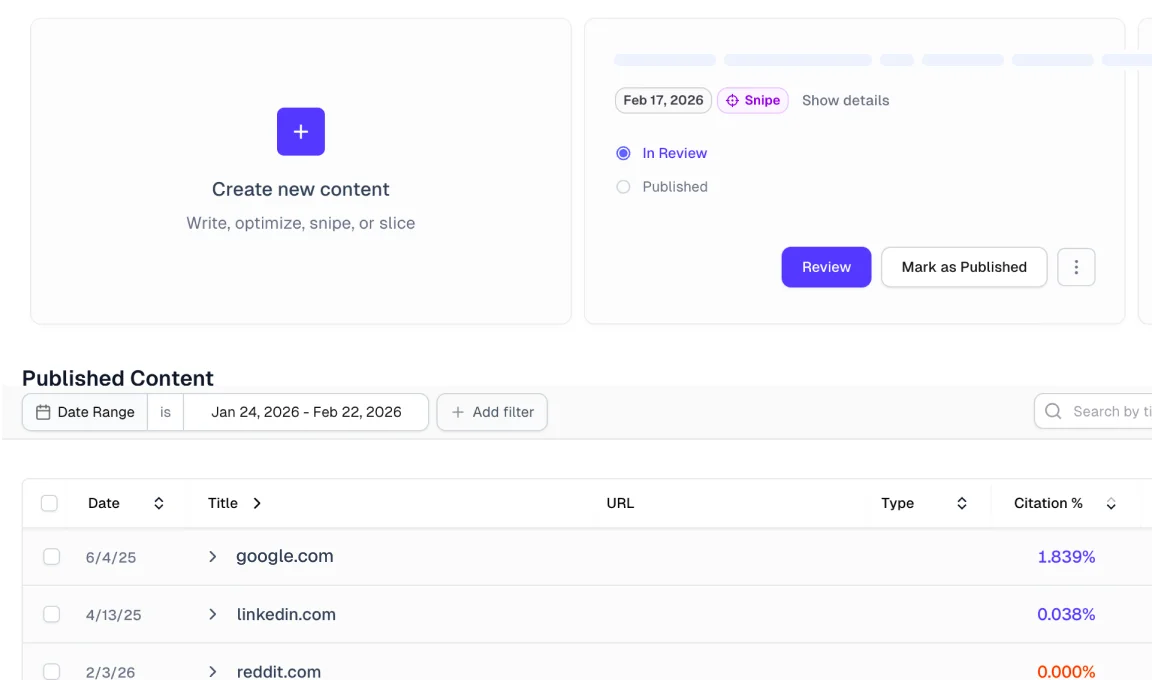Click the Review button

click(x=826, y=267)
